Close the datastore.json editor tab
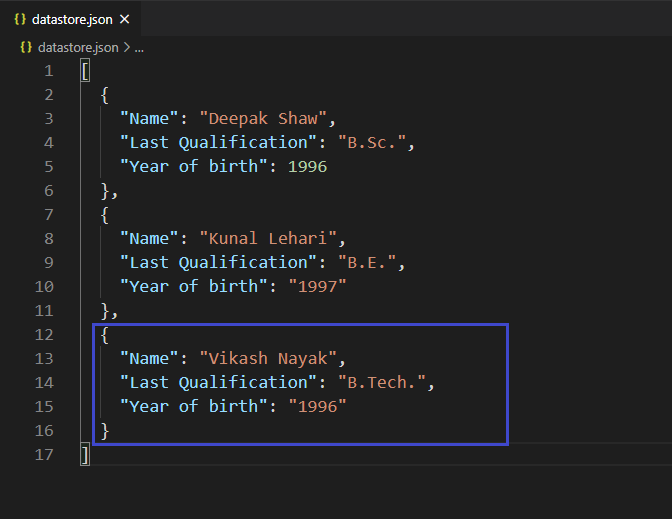Viewport: 672px width, 519px height. [123, 19]
